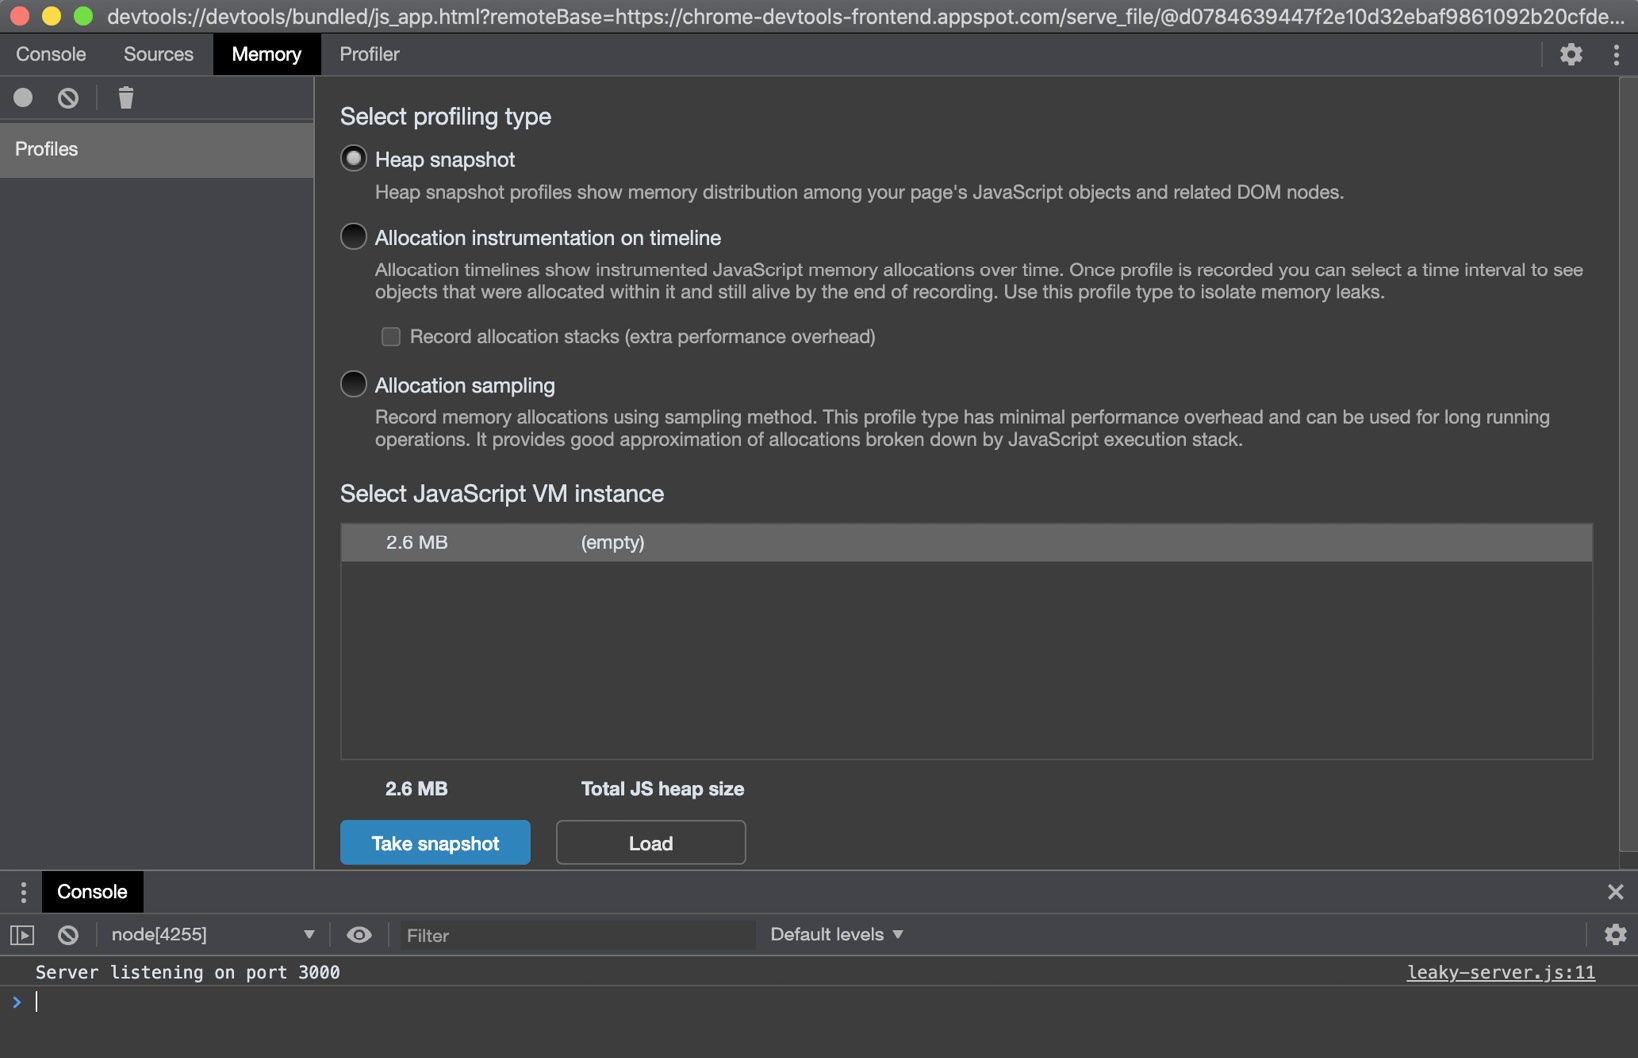
Task: Open the console settings gear
Action: coord(1615,934)
